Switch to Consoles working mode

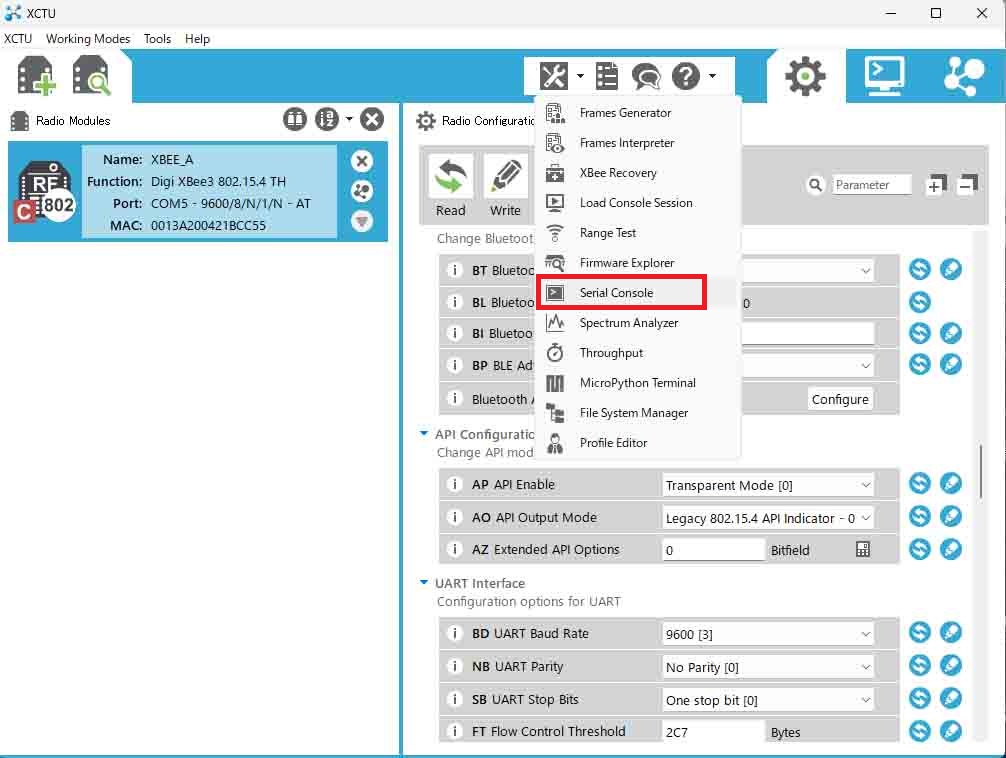pos(884,76)
